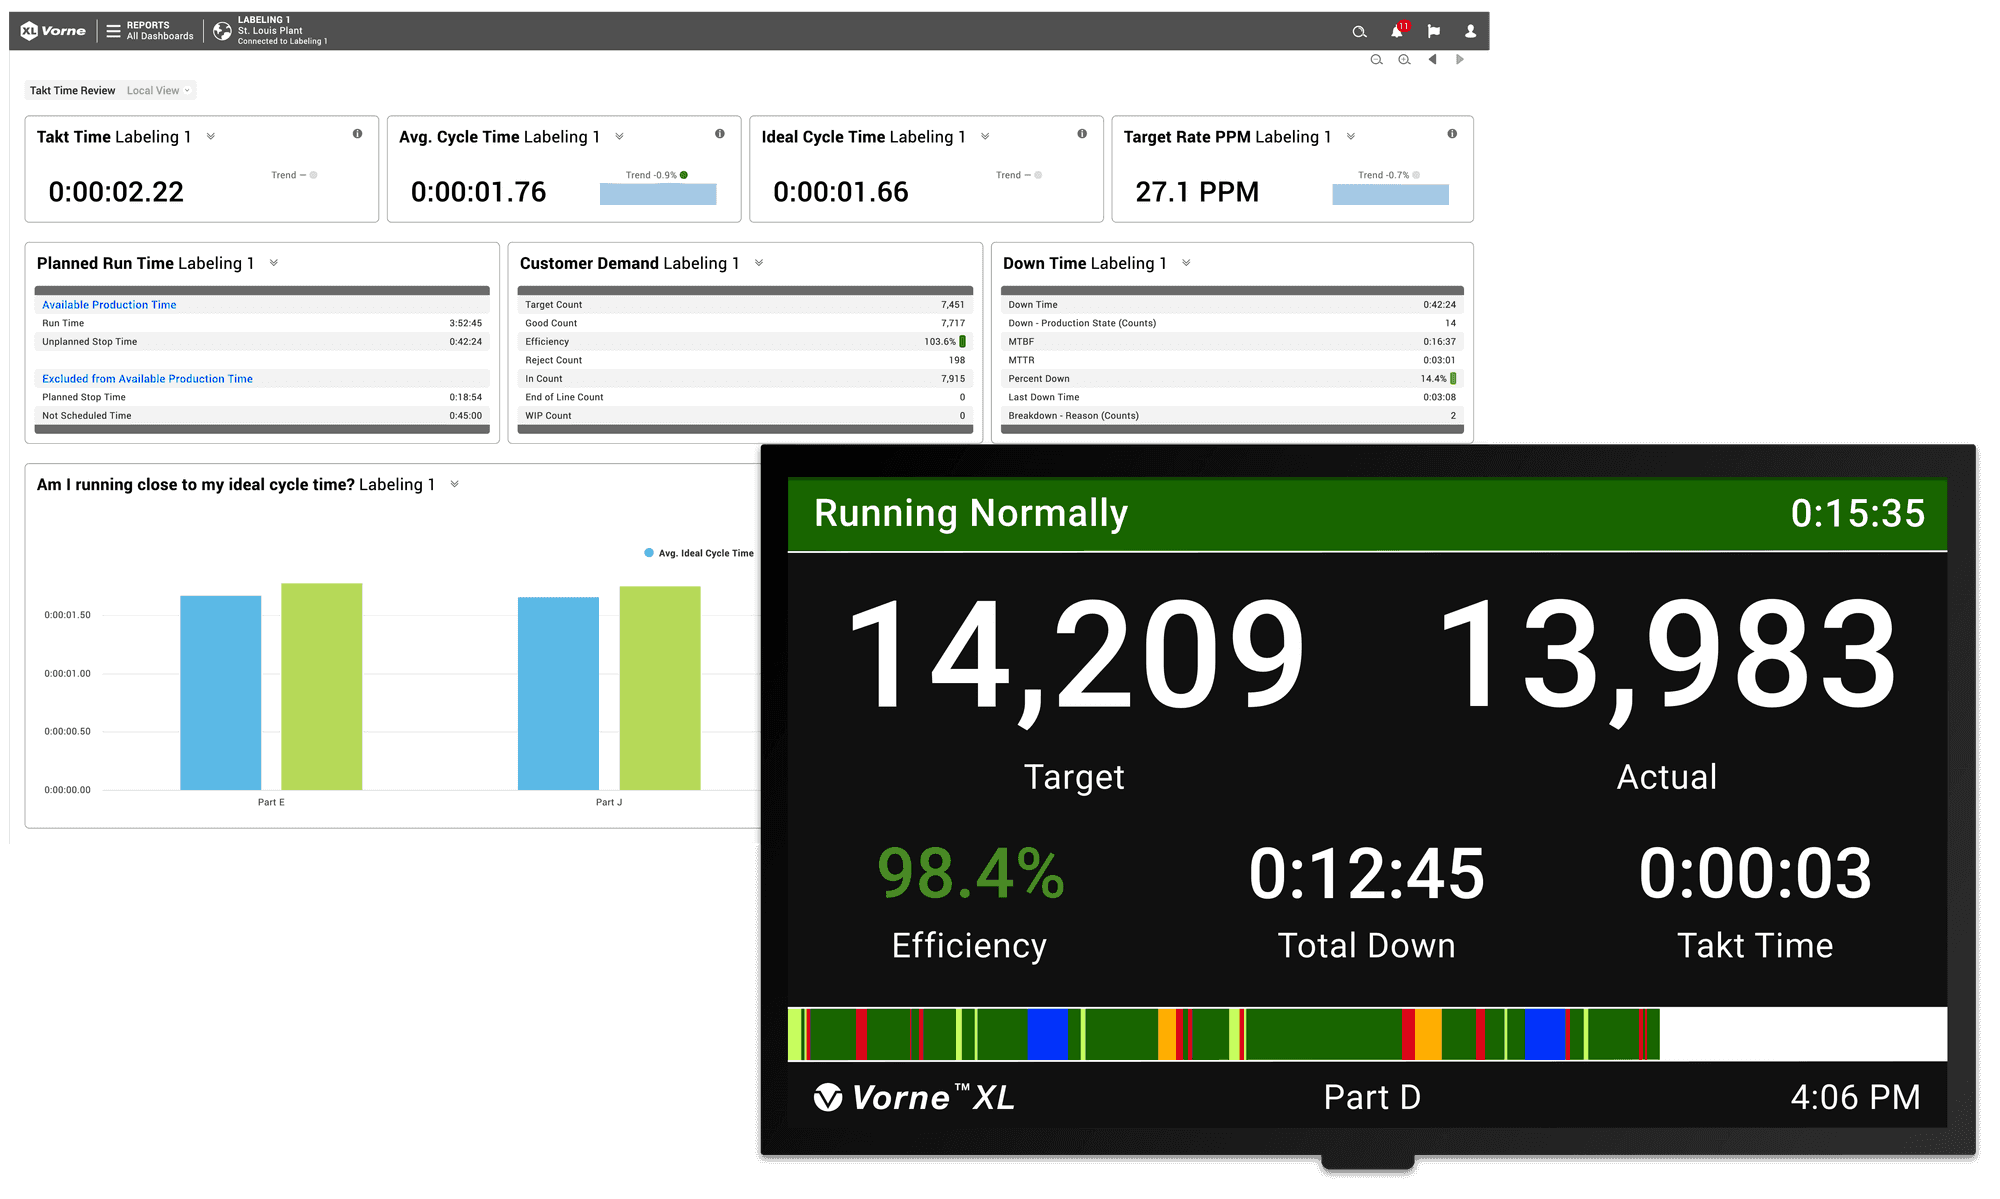This screenshot has width=2000, height=1199.
Task: Click the globe icon beside Labeling 1
Action: click(x=222, y=31)
